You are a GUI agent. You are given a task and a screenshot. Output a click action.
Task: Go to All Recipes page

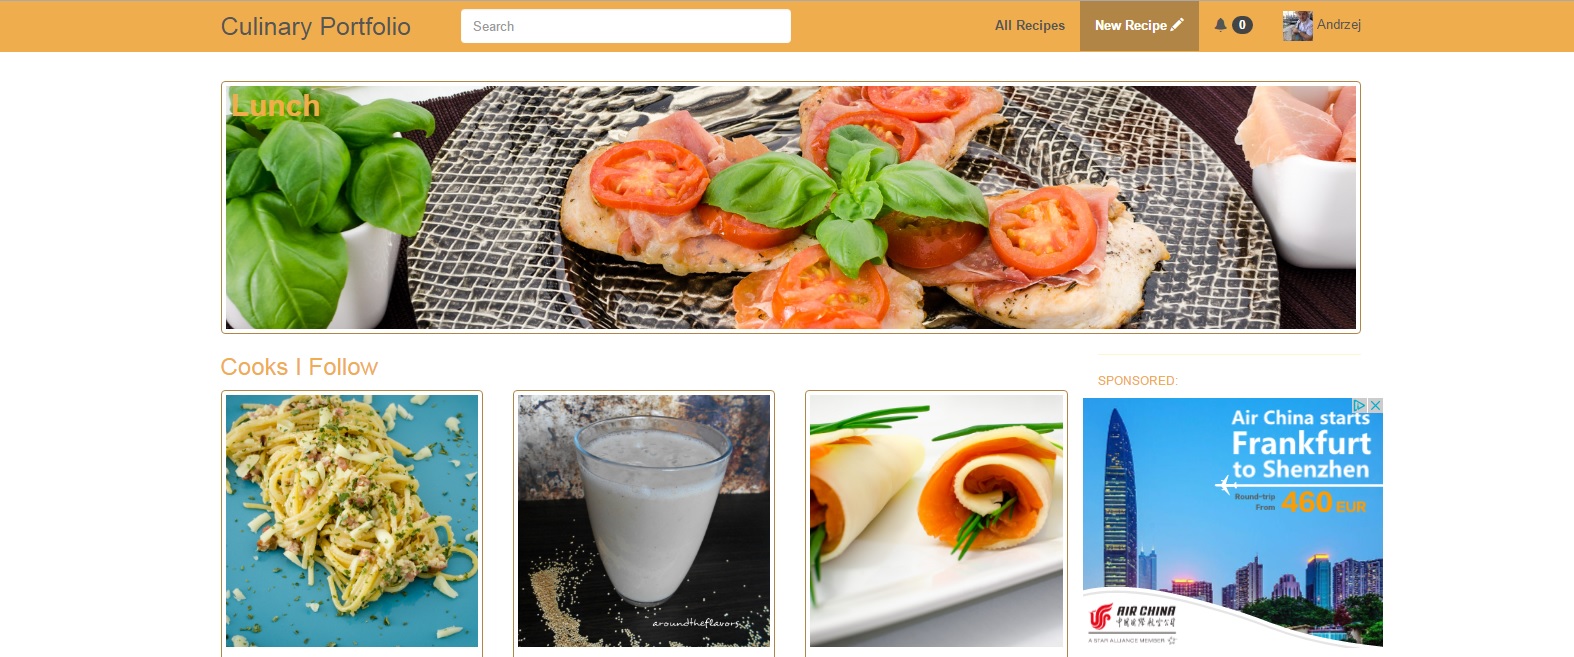(1030, 26)
